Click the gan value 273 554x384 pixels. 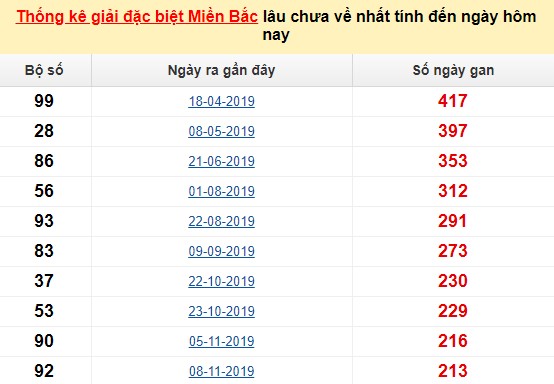click(453, 251)
